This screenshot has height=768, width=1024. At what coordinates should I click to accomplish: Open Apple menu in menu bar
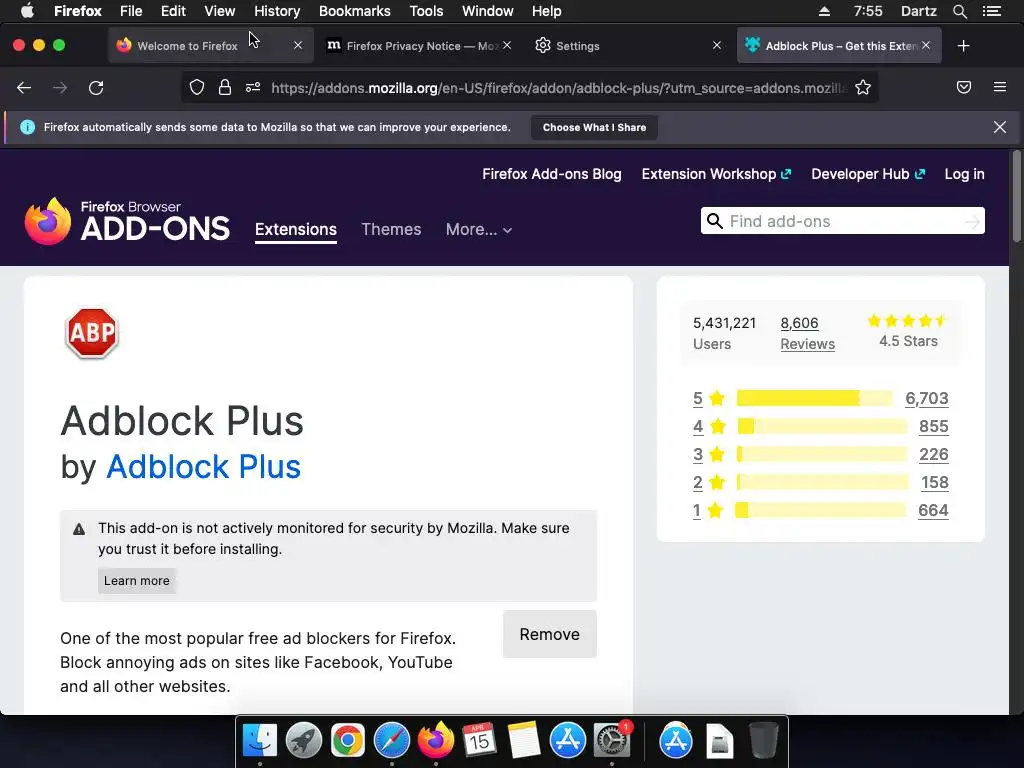click(27, 11)
